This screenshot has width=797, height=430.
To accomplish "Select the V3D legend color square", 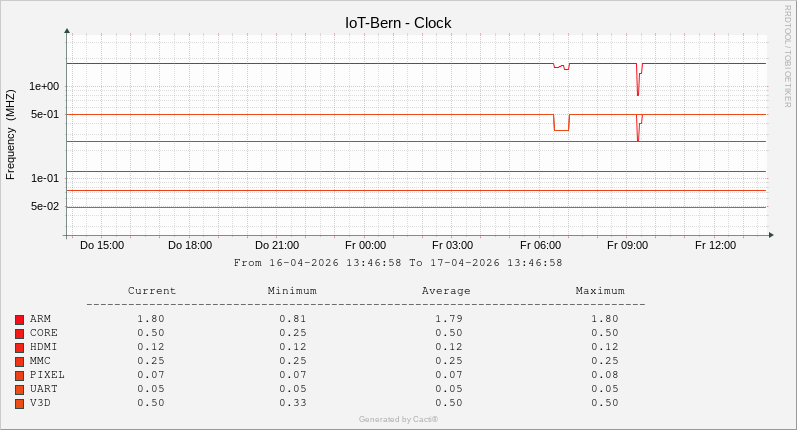I will tap(19, 403).
